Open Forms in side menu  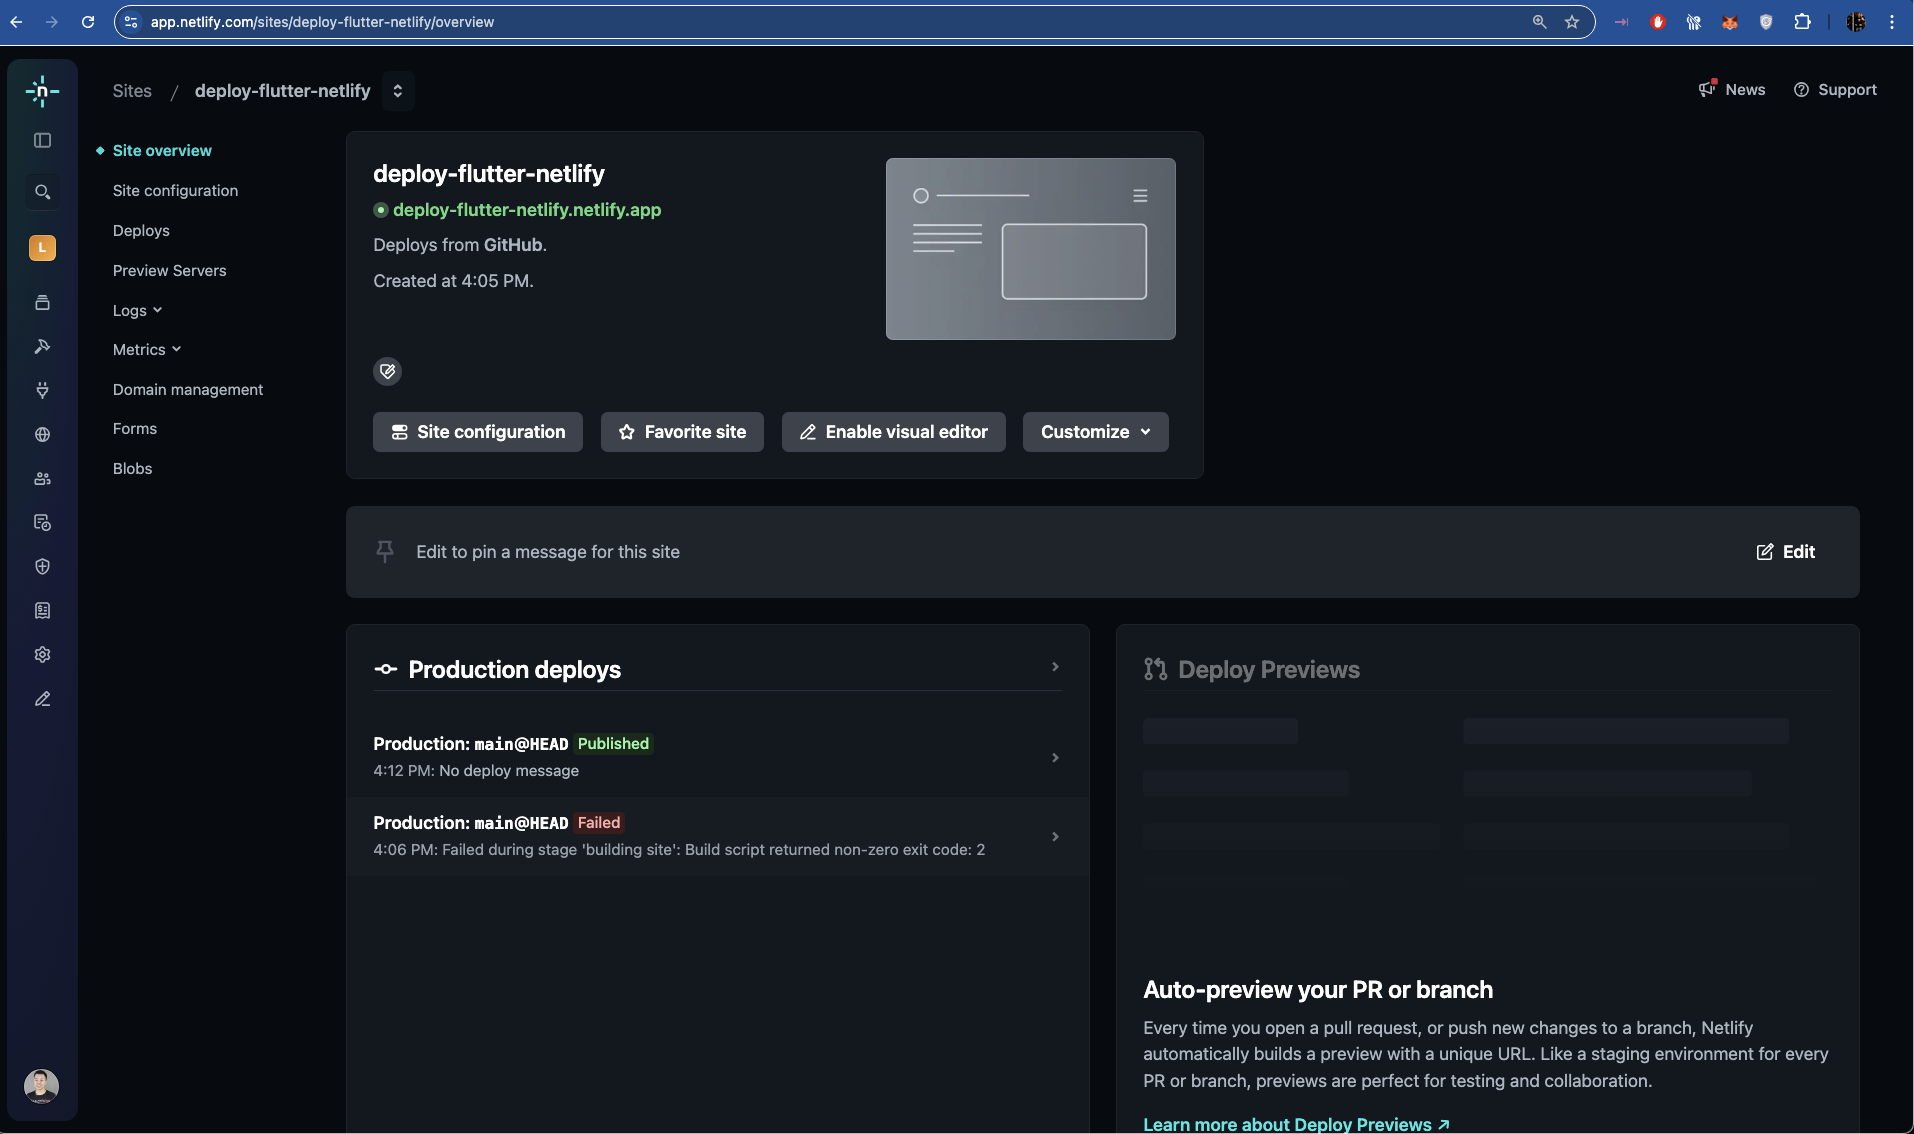coord(135,429)
